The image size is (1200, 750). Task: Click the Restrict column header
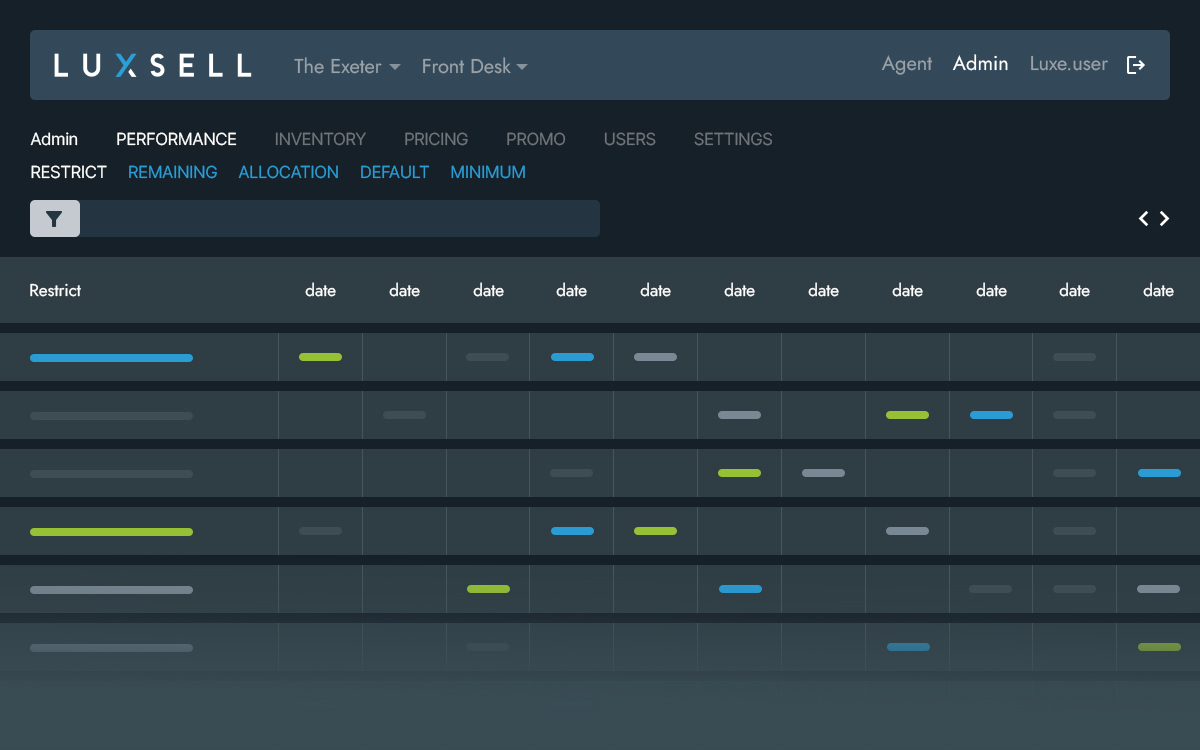pos(55,291)
